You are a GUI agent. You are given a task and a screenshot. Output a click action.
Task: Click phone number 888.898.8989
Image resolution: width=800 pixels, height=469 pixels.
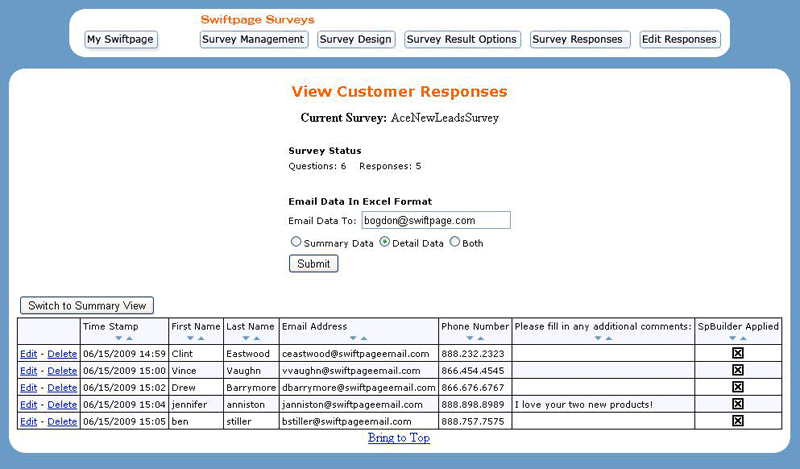[472, 404]
